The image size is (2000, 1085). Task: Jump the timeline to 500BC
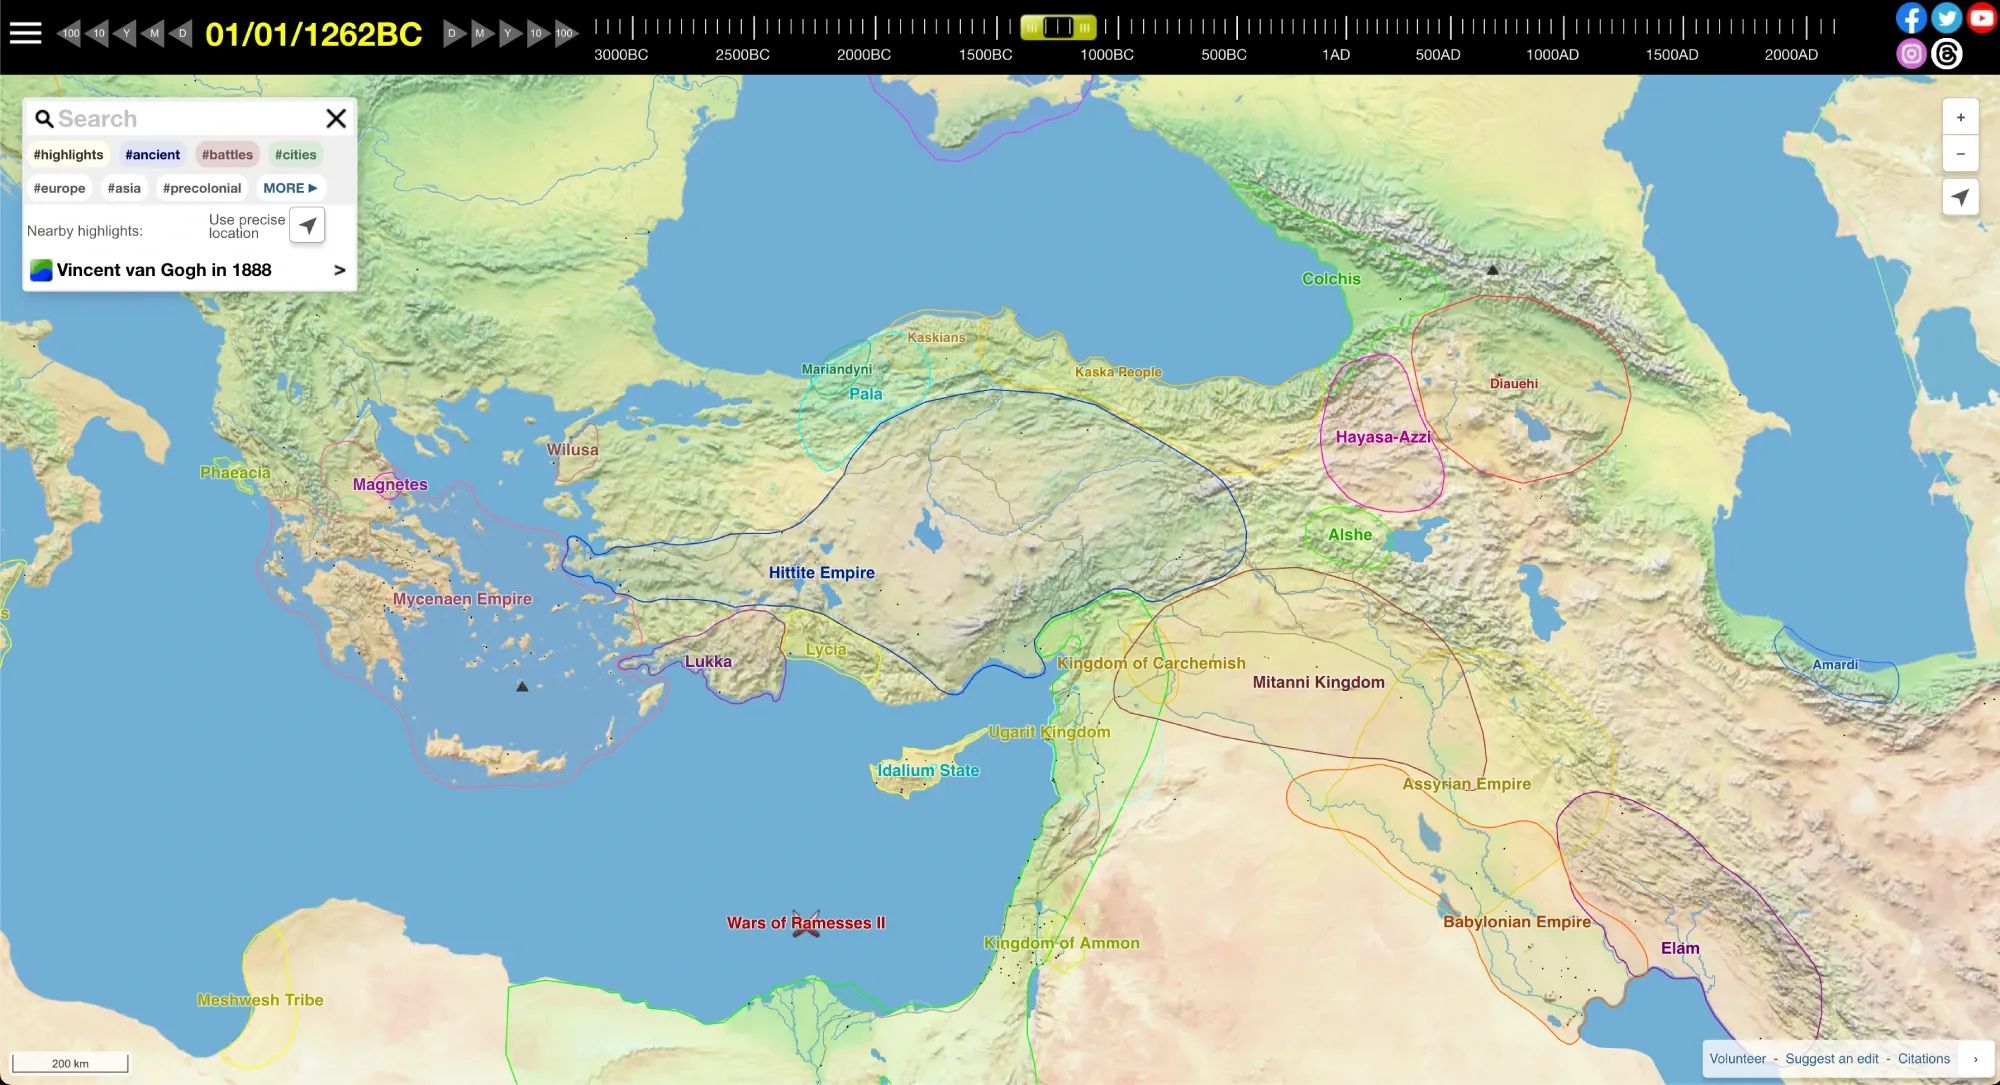(1224, 55)
